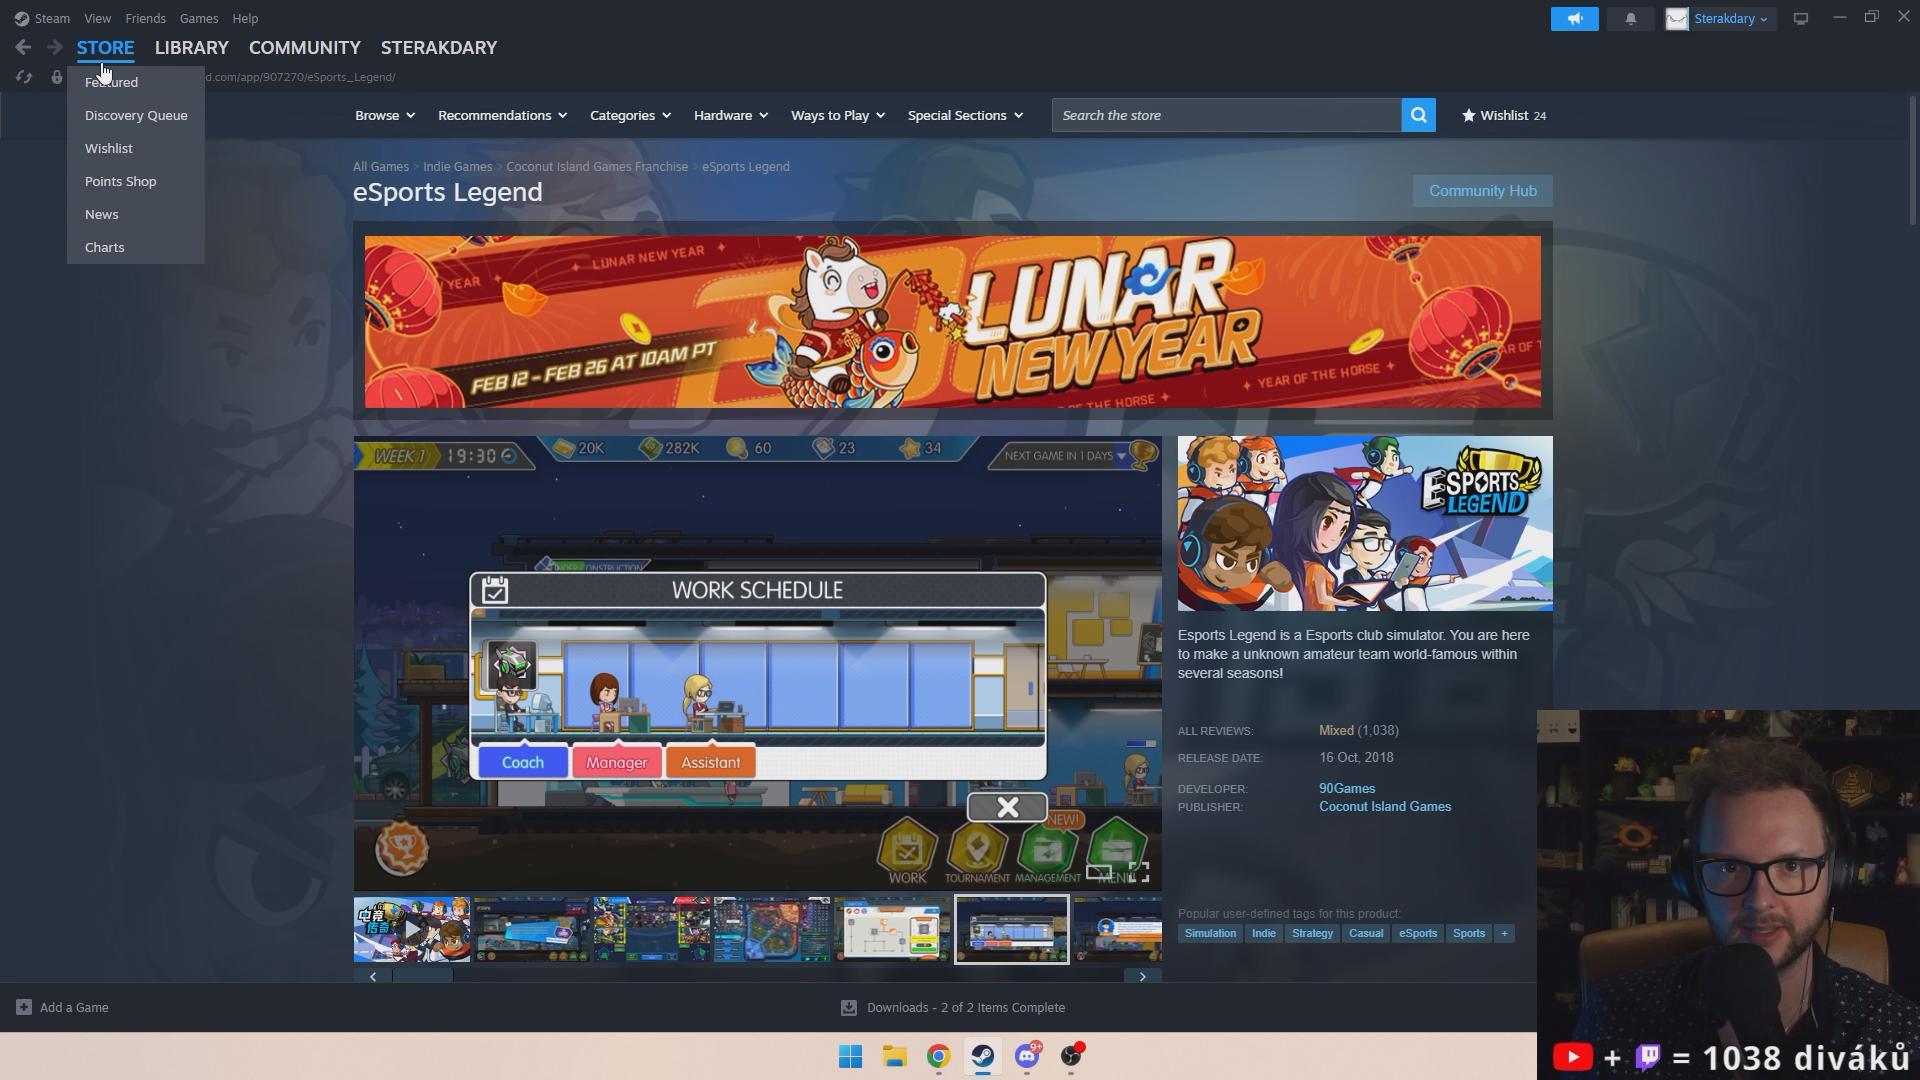Expand the Categories dropdown menu
Image resolution: width=1920 pixels, height=1080 pixels.
pyautogui.click(x=630, y=115)
